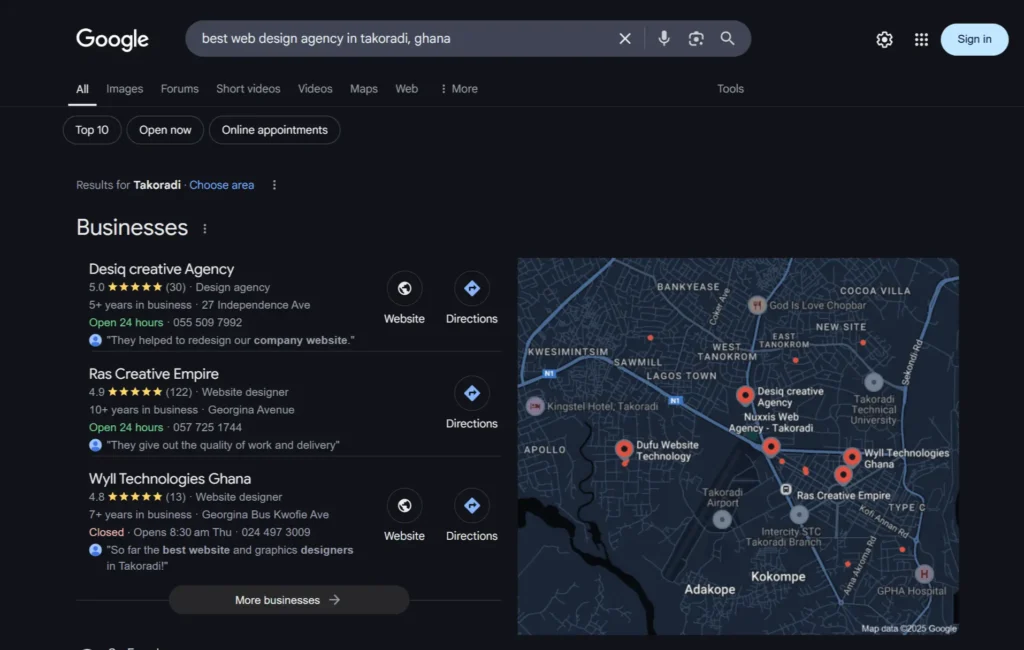The width and height of the screenshot is (1024, 650).
Task: Get directions to Ras Creative Empire
Action: (472, 393)
